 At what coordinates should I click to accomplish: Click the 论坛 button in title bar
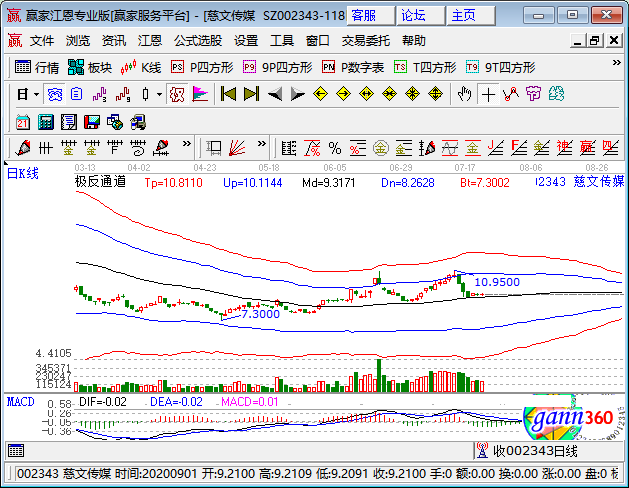(x=421, y=16)
